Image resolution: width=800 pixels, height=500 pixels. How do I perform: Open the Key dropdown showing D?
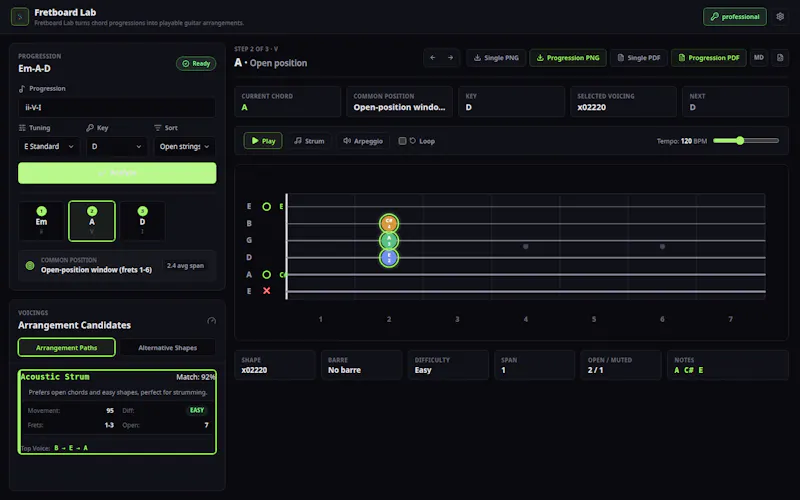(116, 146)
